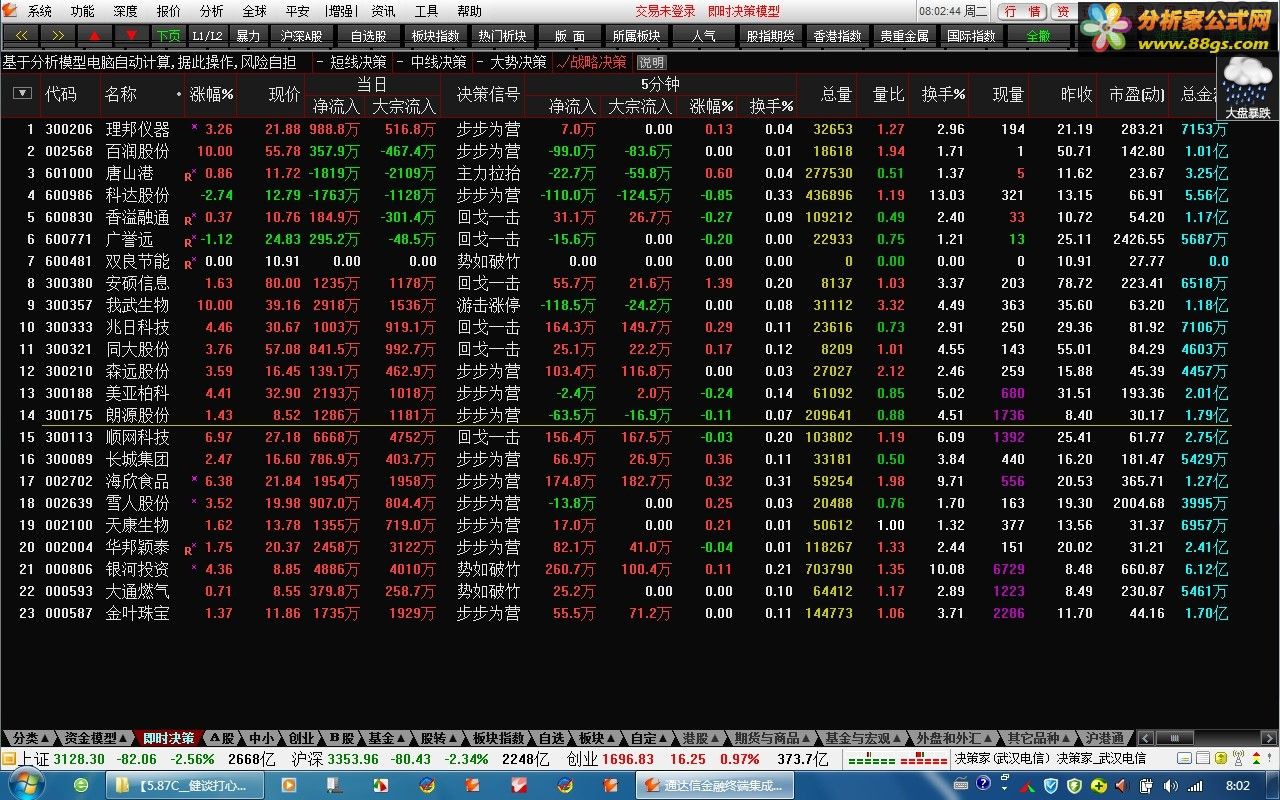The height and width of the screenshot is (800, 1280).
Task: Select the row for 金叶珠宝
Action: [x=615, y=613]
